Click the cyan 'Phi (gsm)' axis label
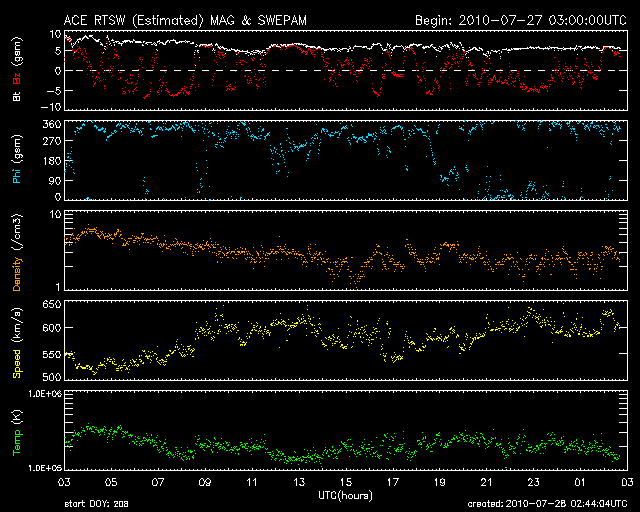This screenshot has width=640, height=512. pos(17,160)
